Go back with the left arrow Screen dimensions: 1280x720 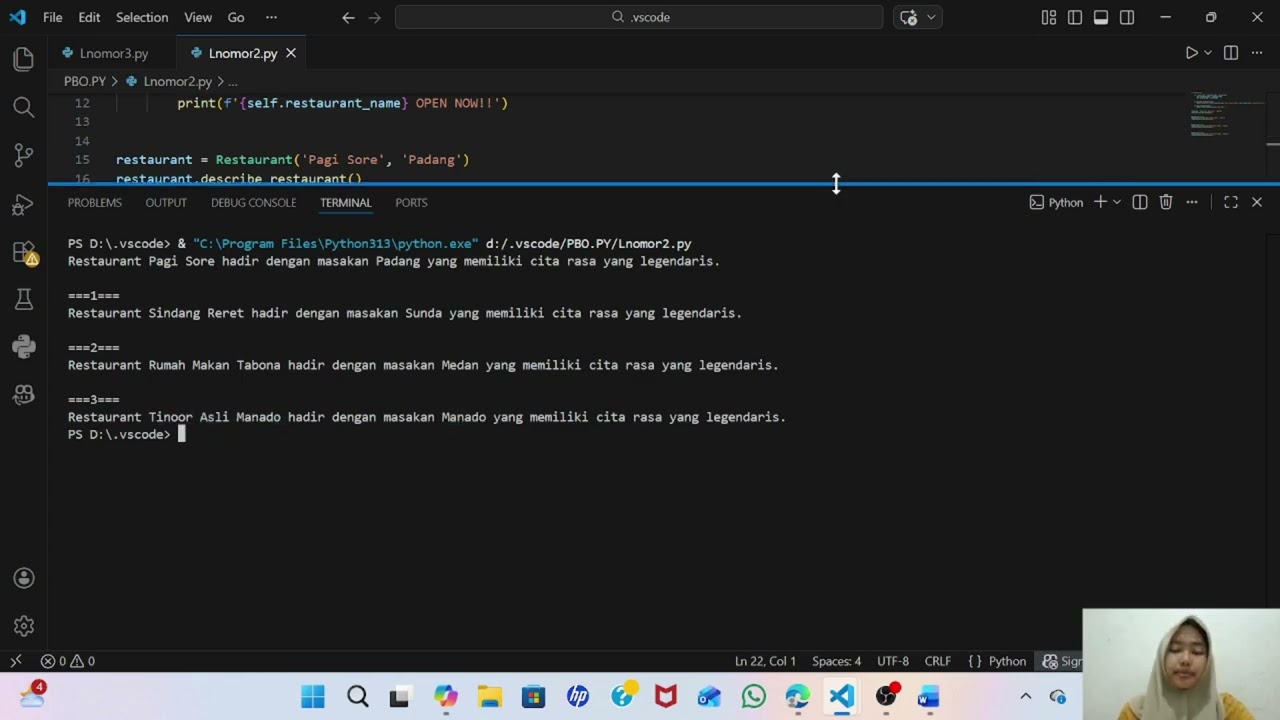coord(348,17)
